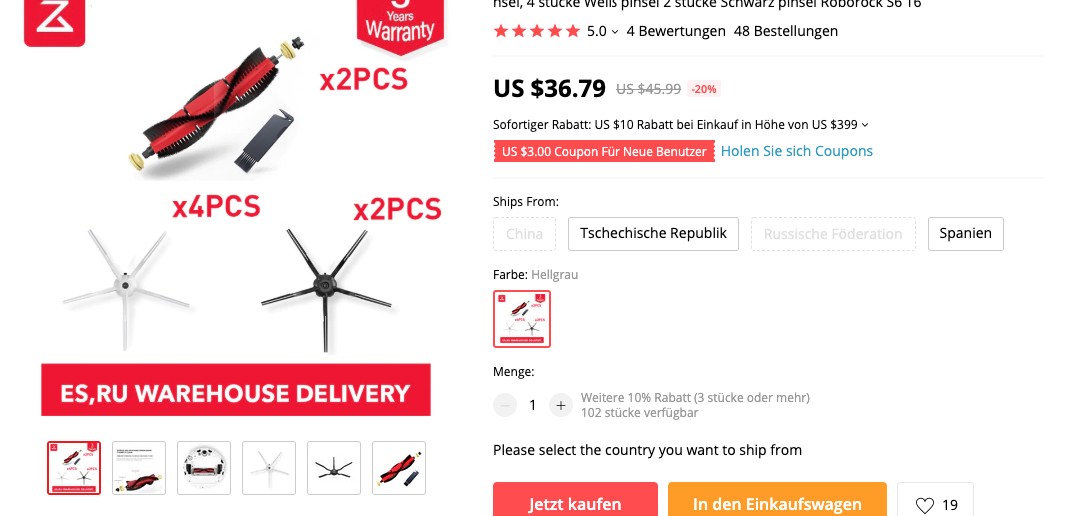The image size is (1071, 516).
Task: Click the wishlist heart icon
Action: (924, 505)
